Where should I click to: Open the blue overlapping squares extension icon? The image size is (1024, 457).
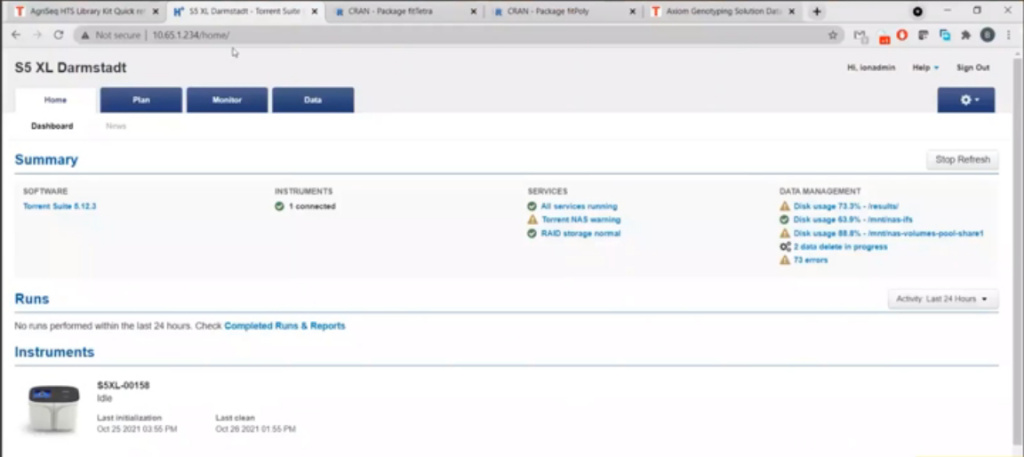pos(945,35)
